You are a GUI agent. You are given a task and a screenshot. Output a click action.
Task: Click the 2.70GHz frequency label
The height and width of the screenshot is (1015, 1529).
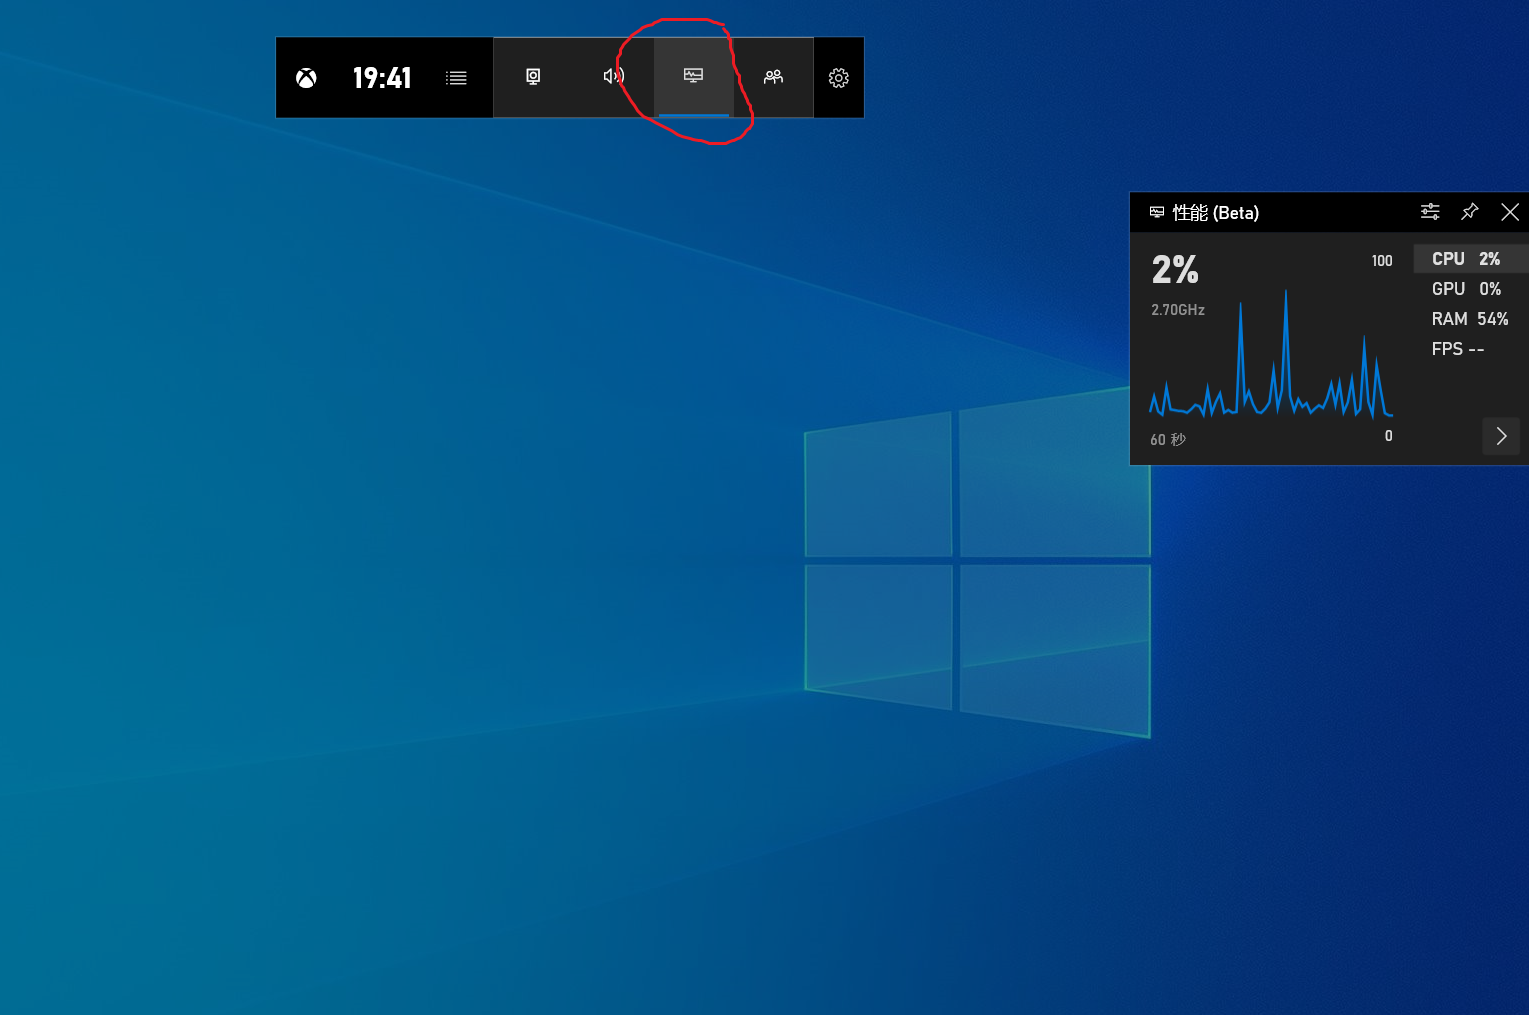pyautogui.click(x=1177, y=310)
